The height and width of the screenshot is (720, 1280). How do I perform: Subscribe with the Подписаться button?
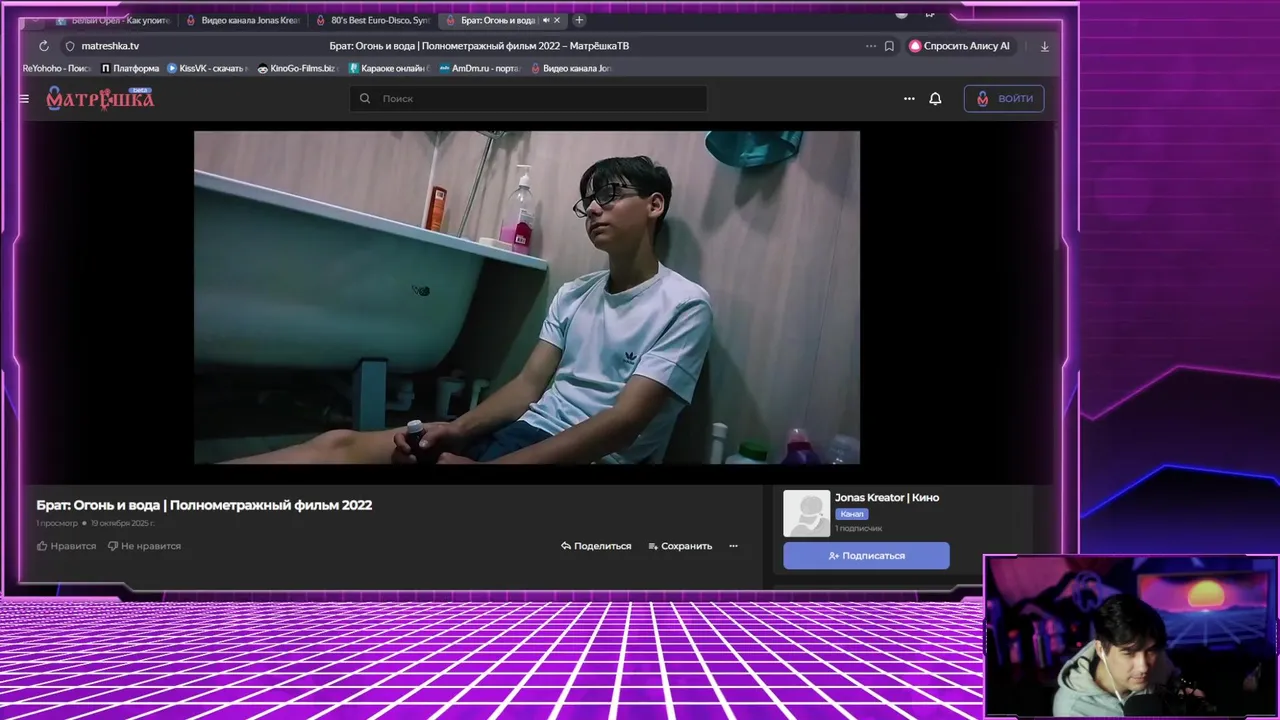pyautogui.click(x=866, y=556)
